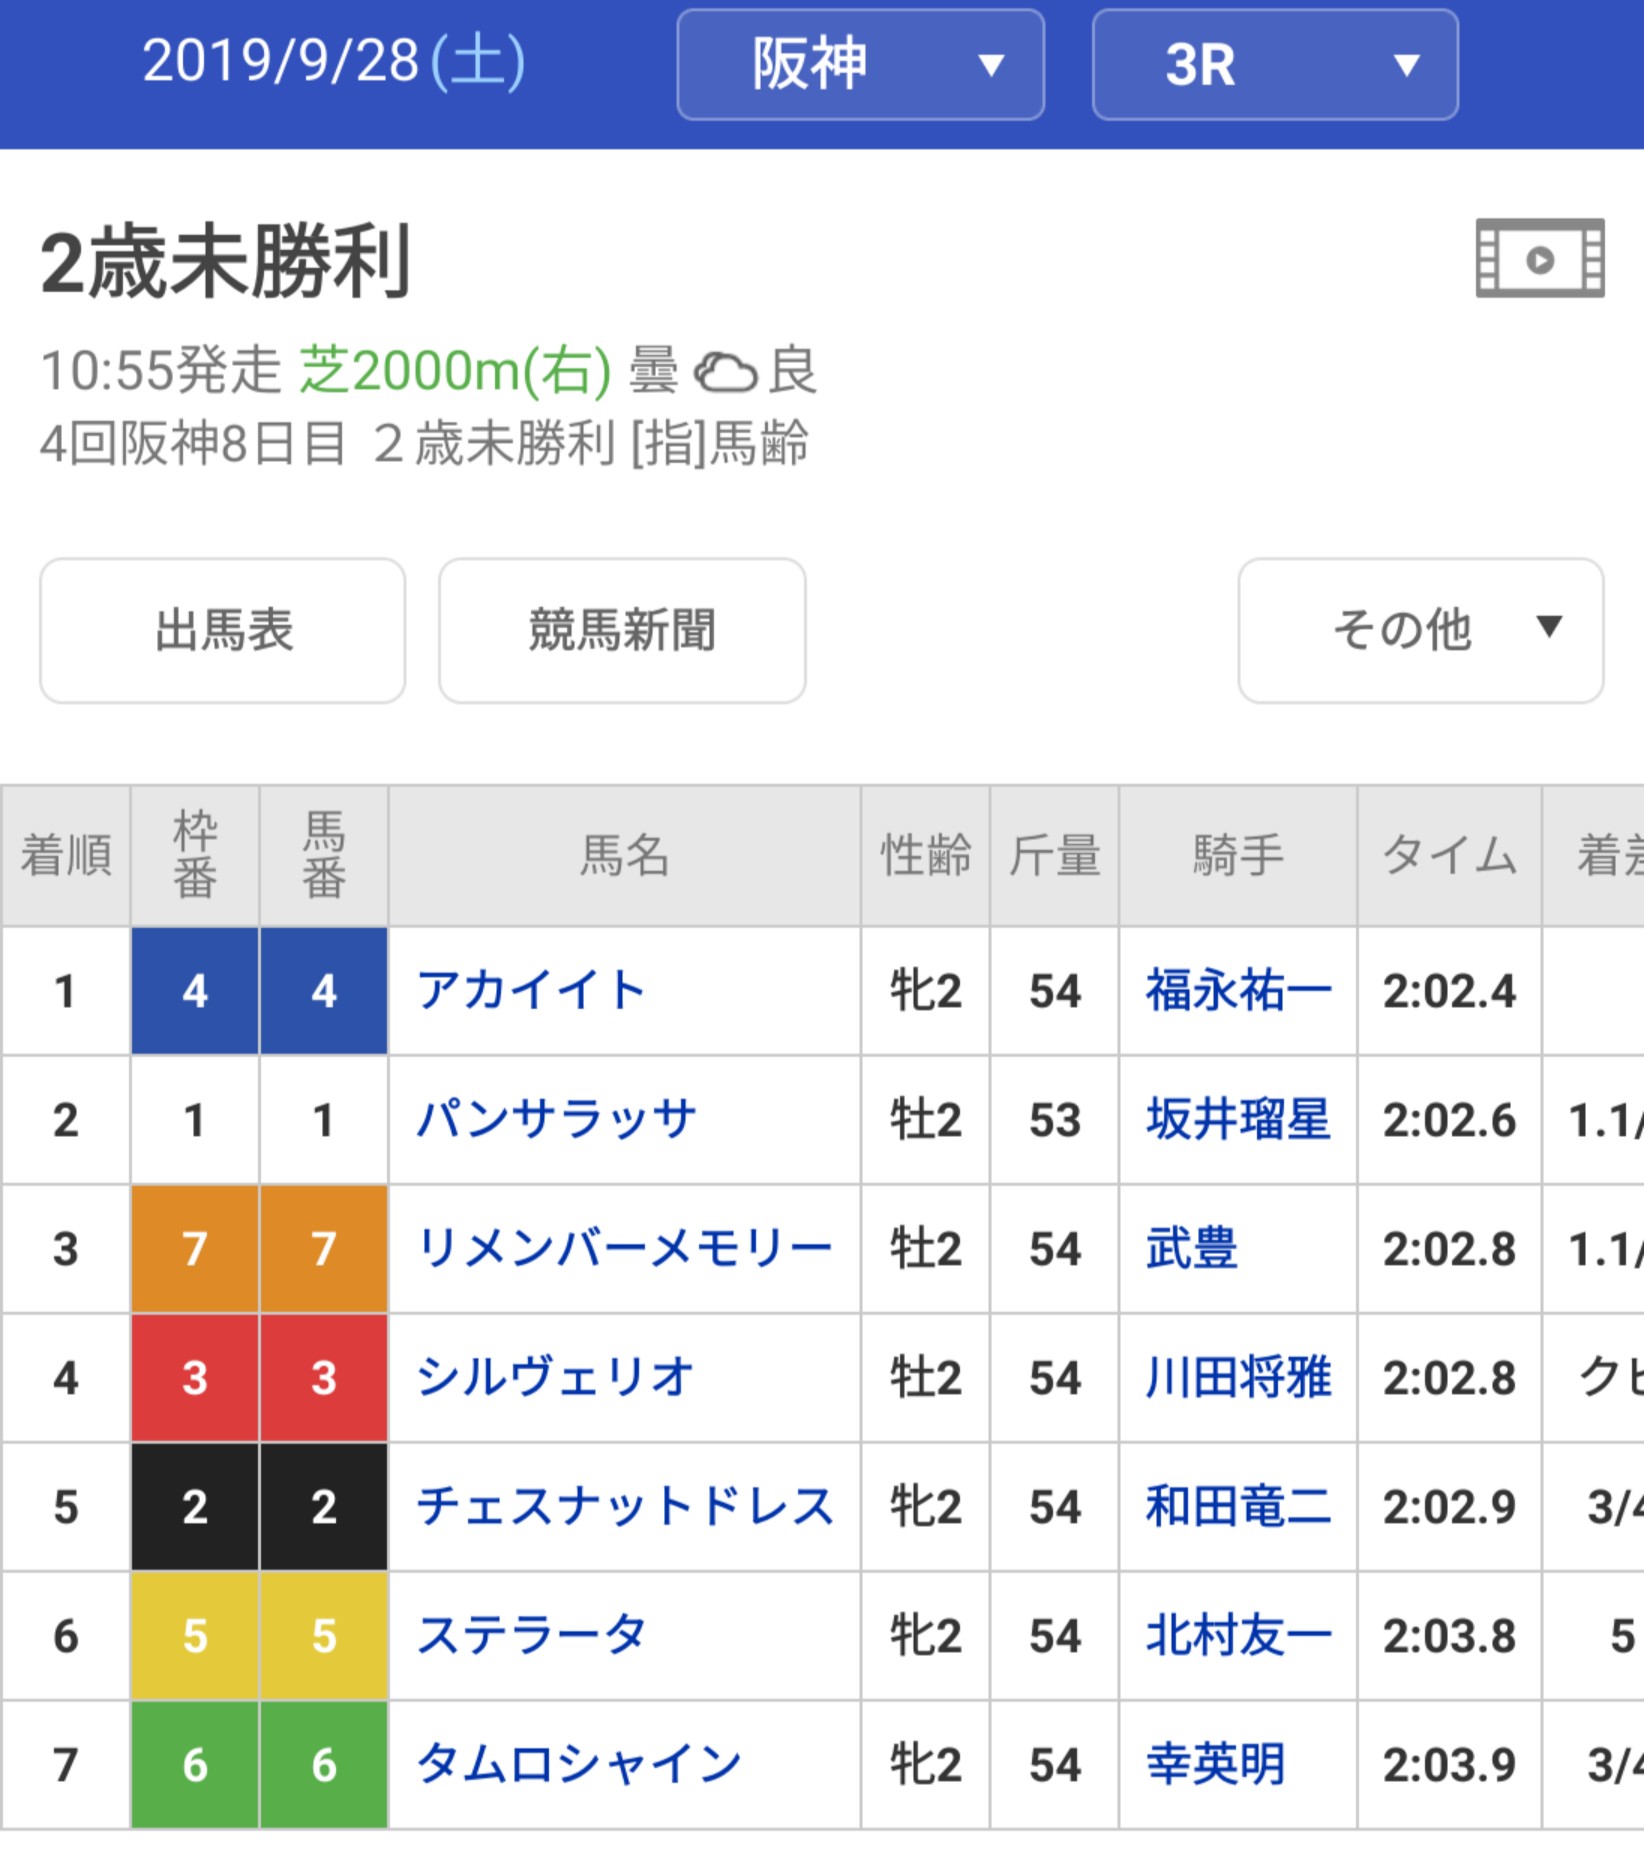The image size is (1644, 1857).
Task: View jockey 川田将雅 profile
Action: tap(1238, 1378)
